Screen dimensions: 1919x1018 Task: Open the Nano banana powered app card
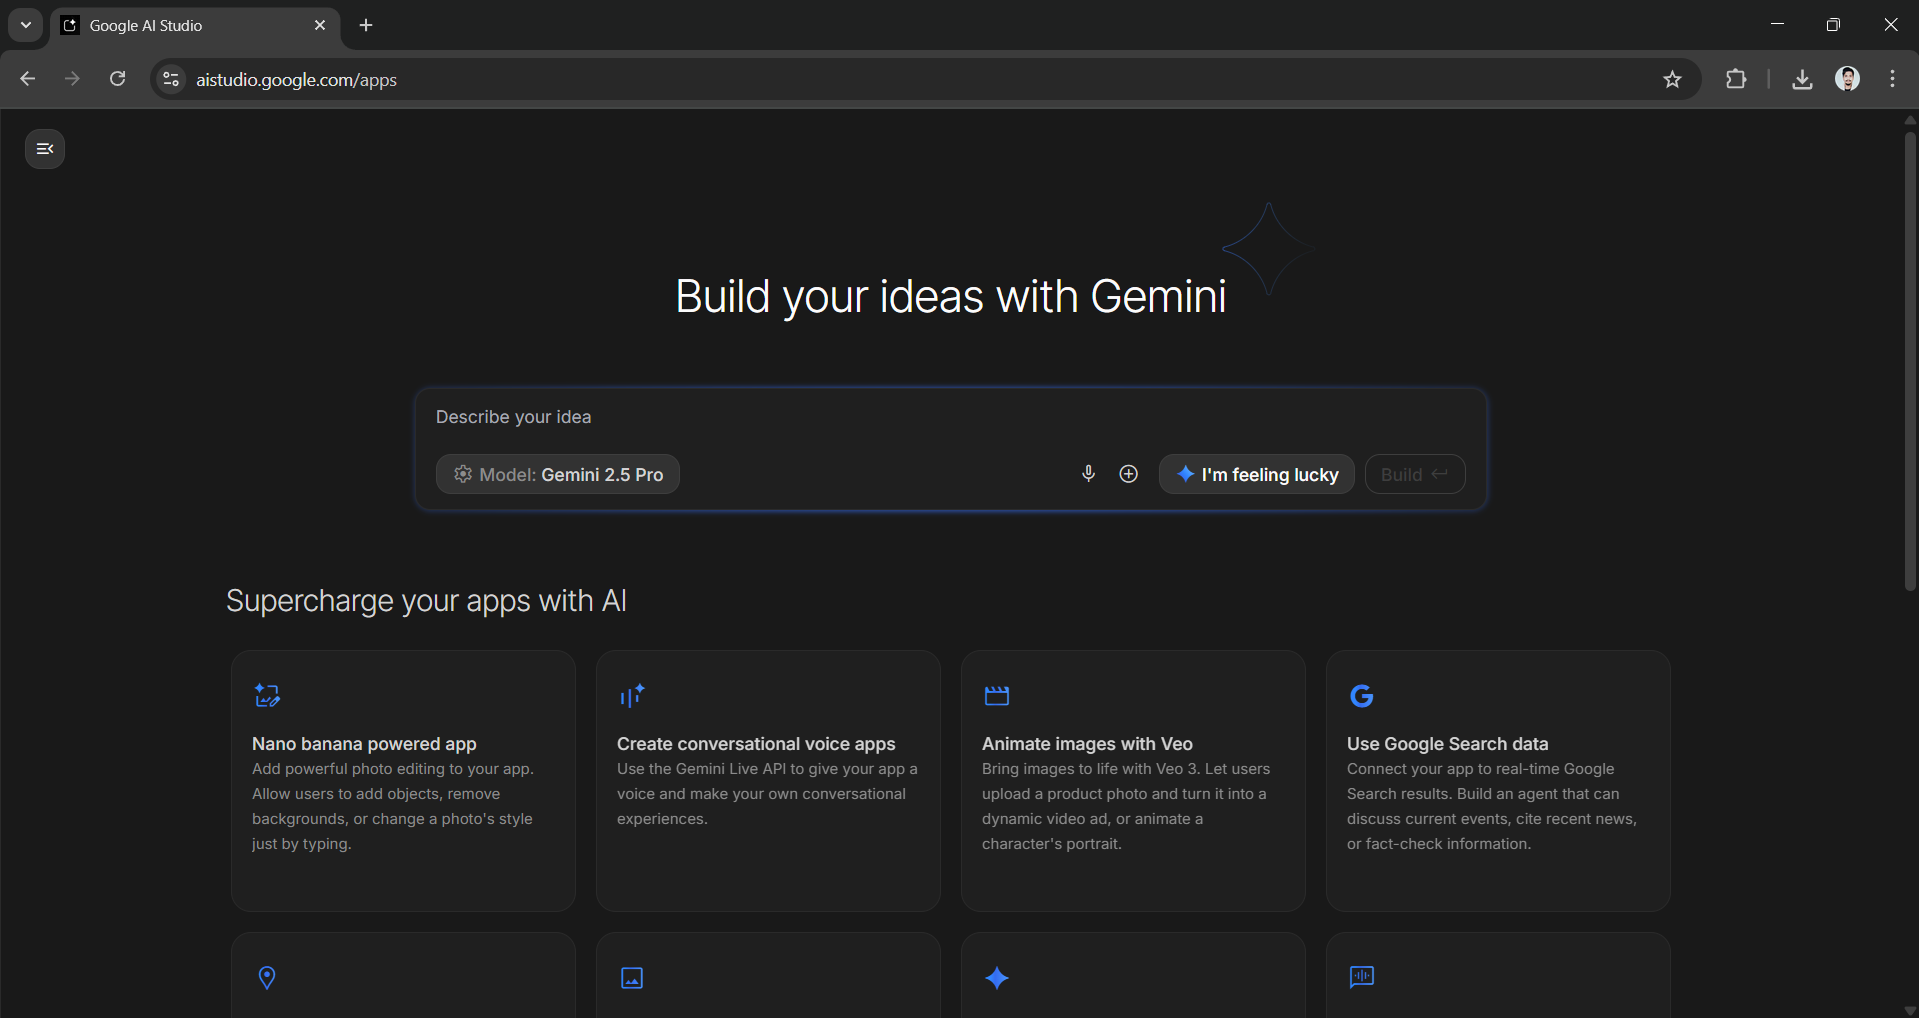pos(403,780)
